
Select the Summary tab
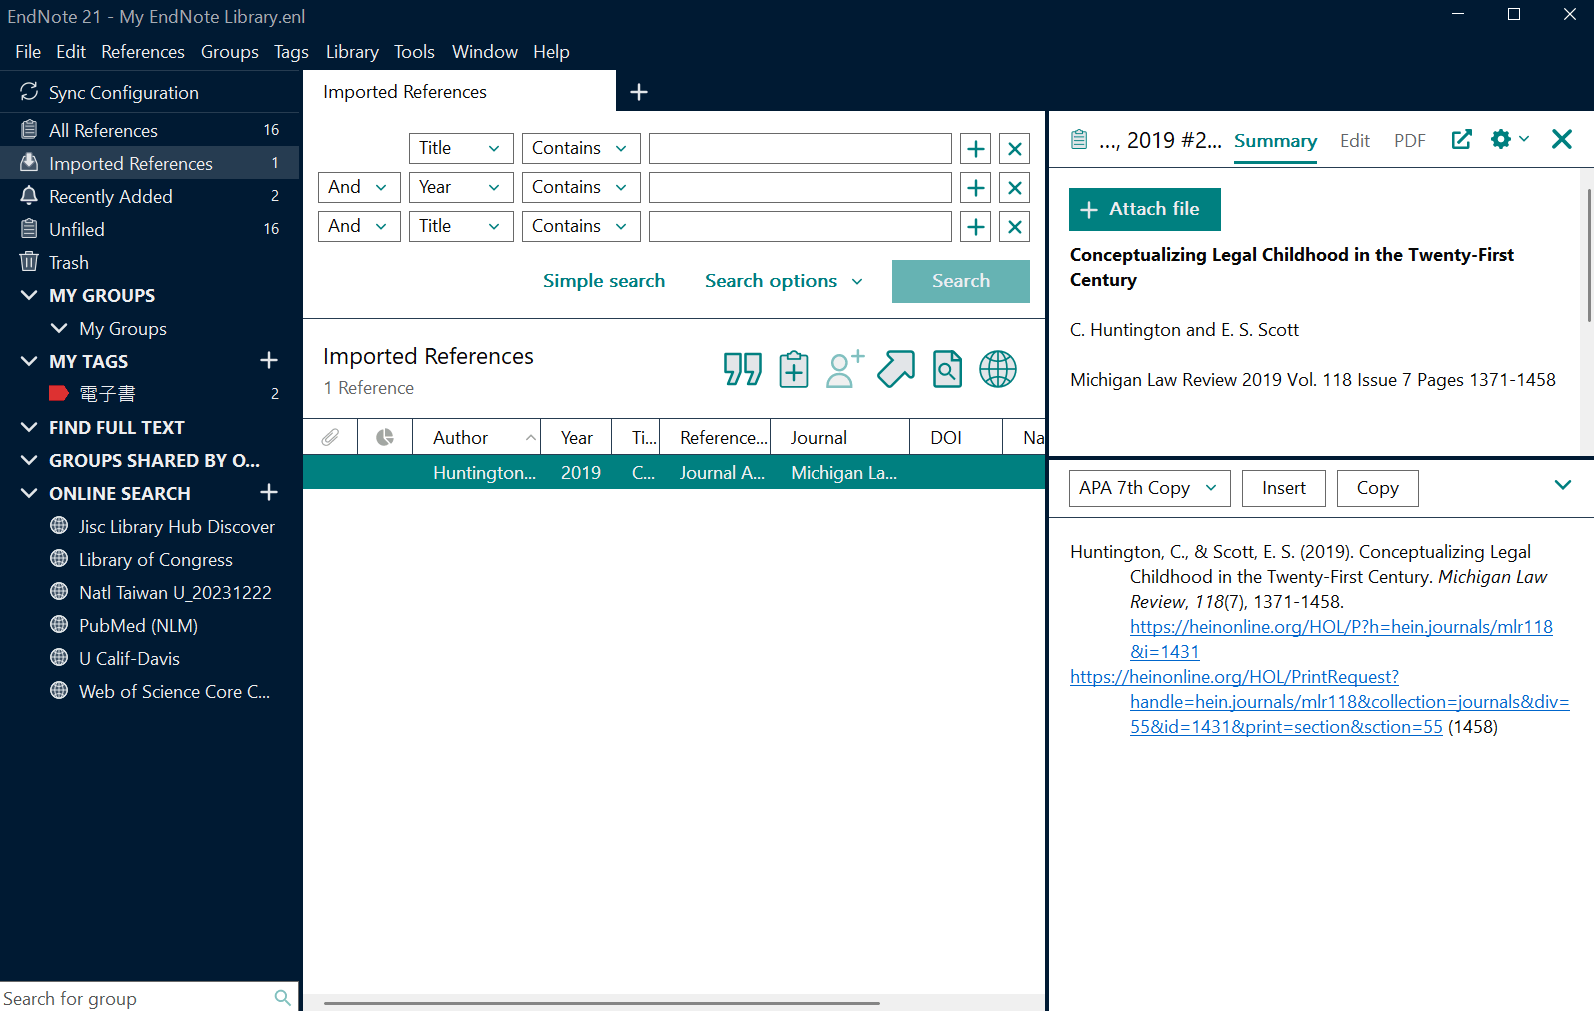point(1275,141)
